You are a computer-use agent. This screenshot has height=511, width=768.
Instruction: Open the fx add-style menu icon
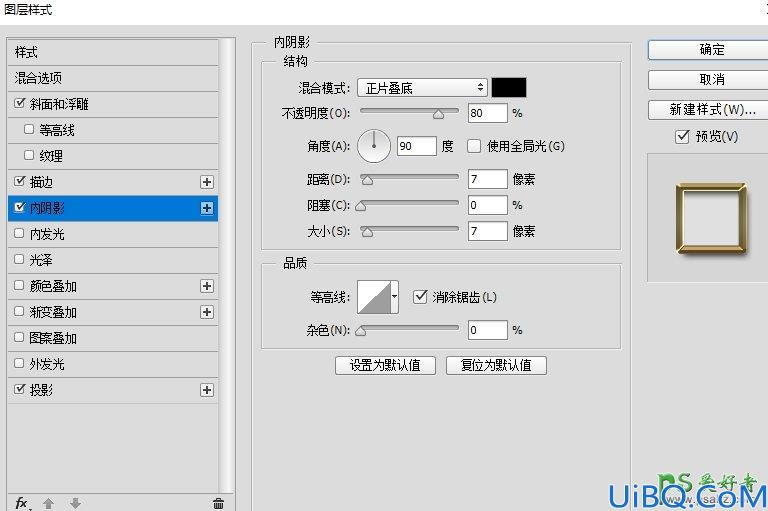[x=22, y=503]
